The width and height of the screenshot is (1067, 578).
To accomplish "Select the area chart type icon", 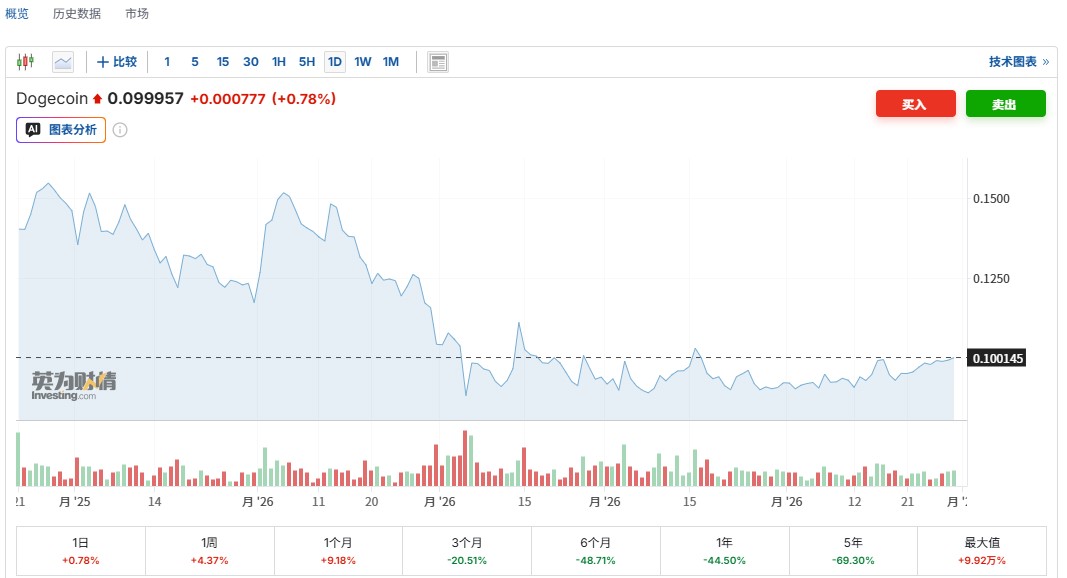I will 63,62.
